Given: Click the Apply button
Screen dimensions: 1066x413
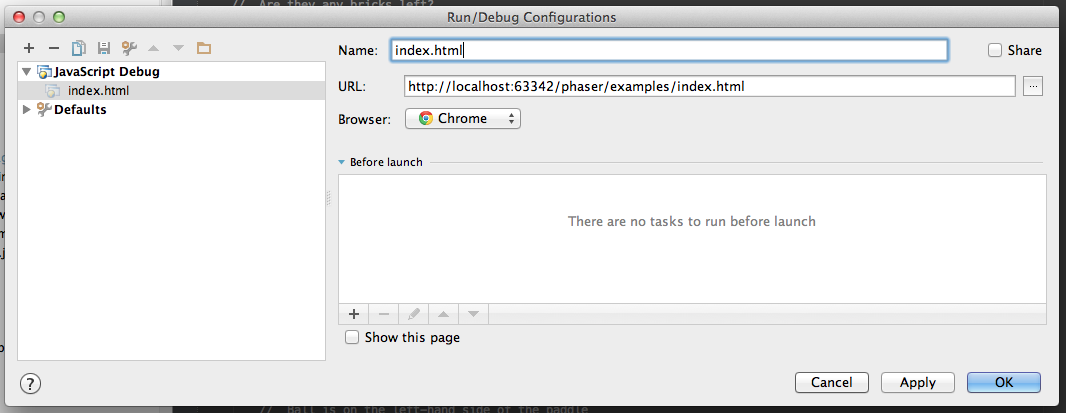Looking at the screenshot, I should click(918, 382).
